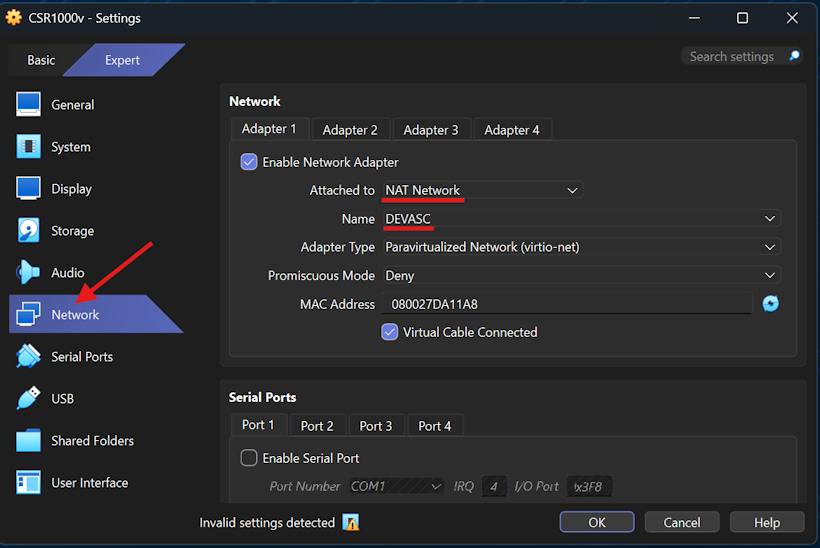Select Display in the sidebar
820x548 pixels.
coord(71,189)
